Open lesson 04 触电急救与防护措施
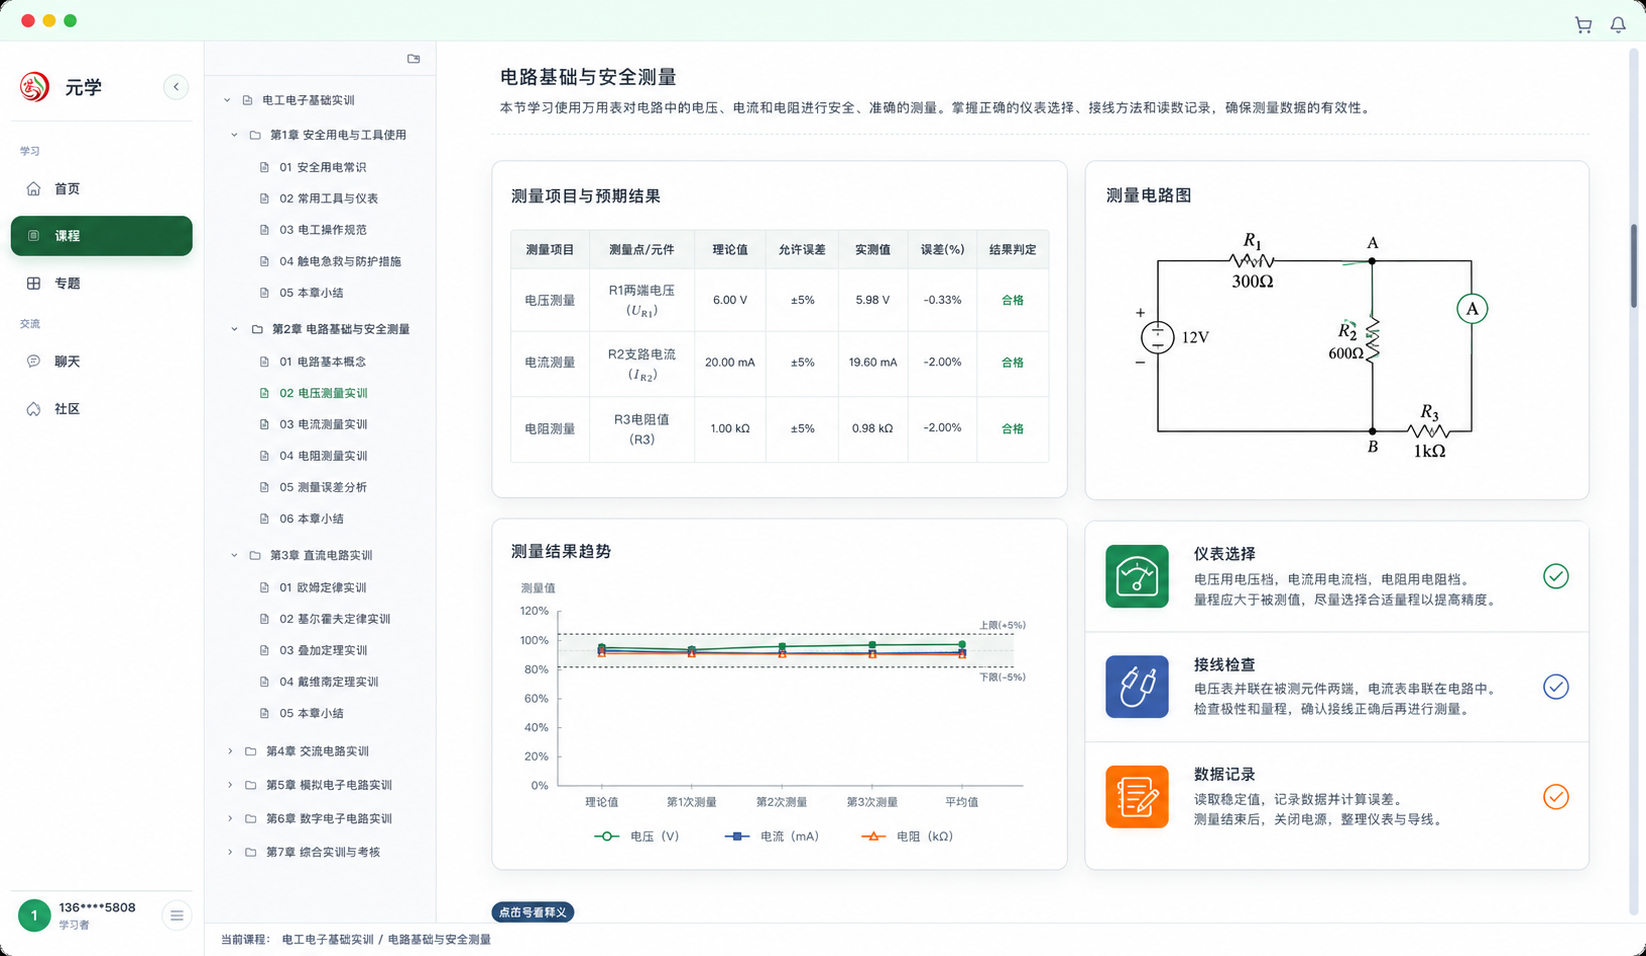This screenshot has width=1646, height=956. 340,261
